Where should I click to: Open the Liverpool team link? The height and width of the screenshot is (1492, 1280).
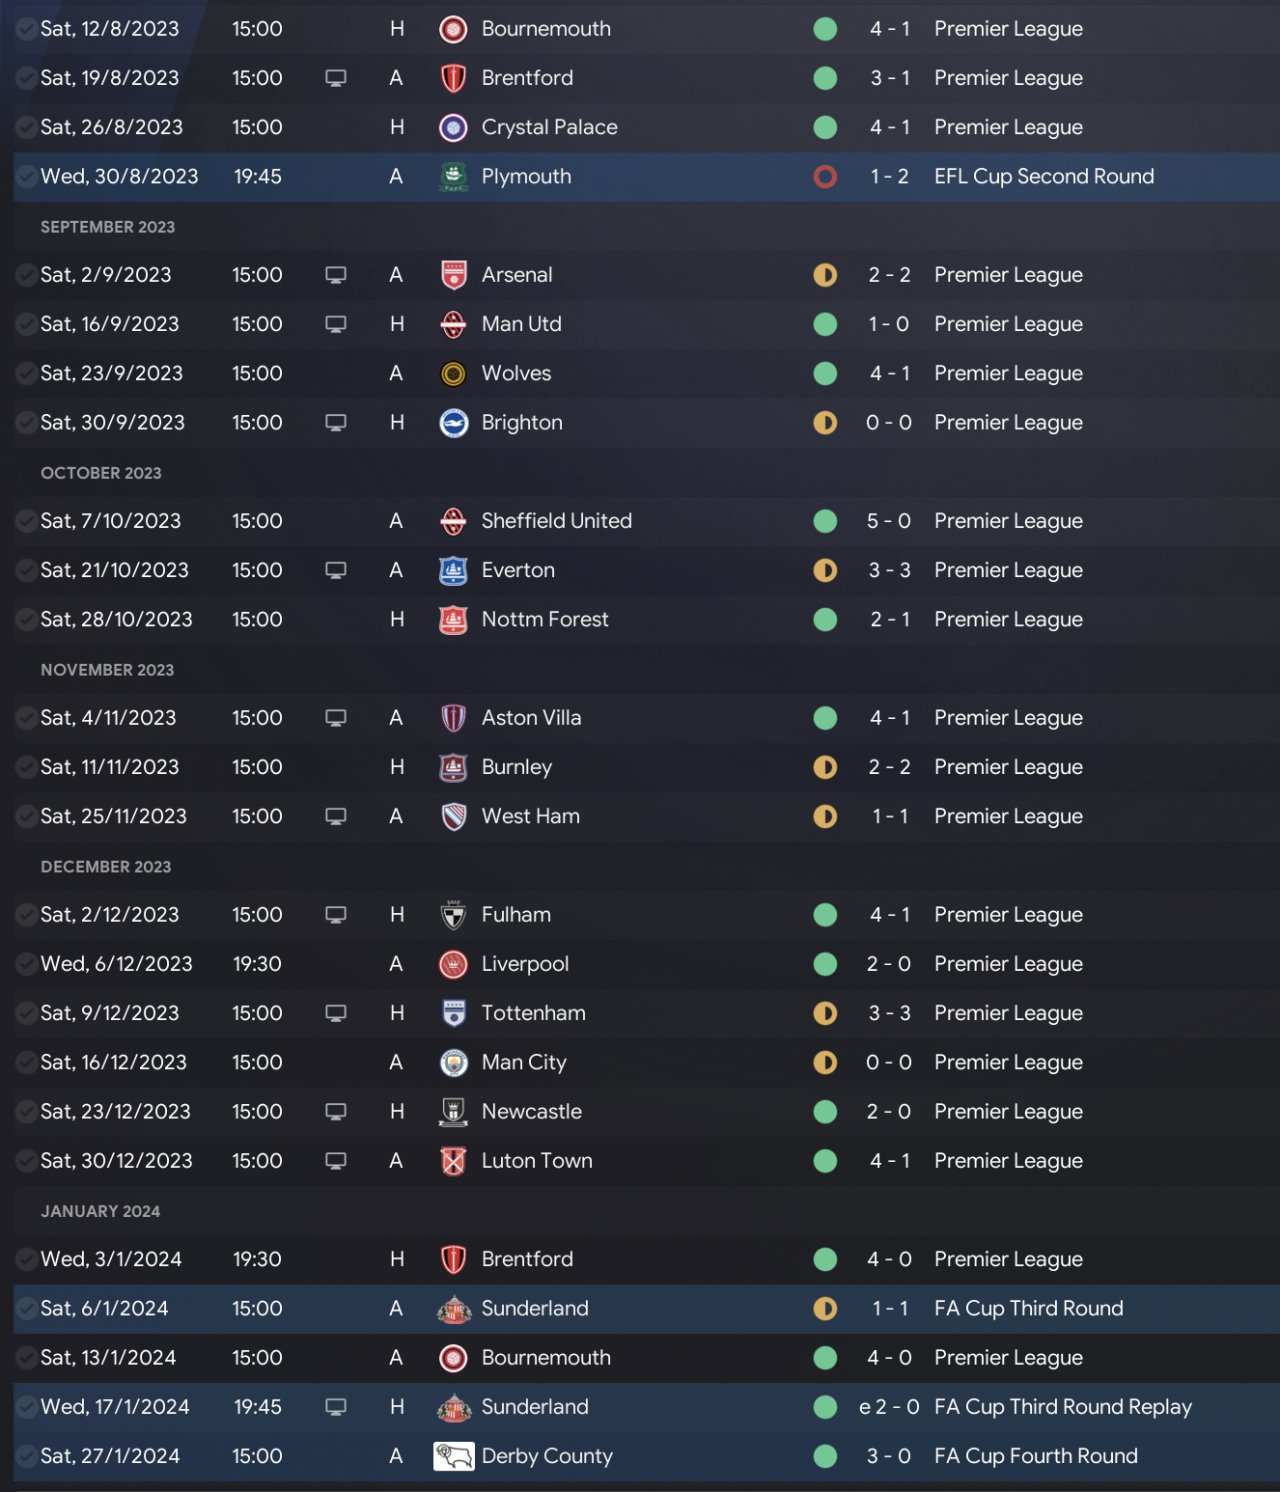pyautogui.click(x=525, y=964)
